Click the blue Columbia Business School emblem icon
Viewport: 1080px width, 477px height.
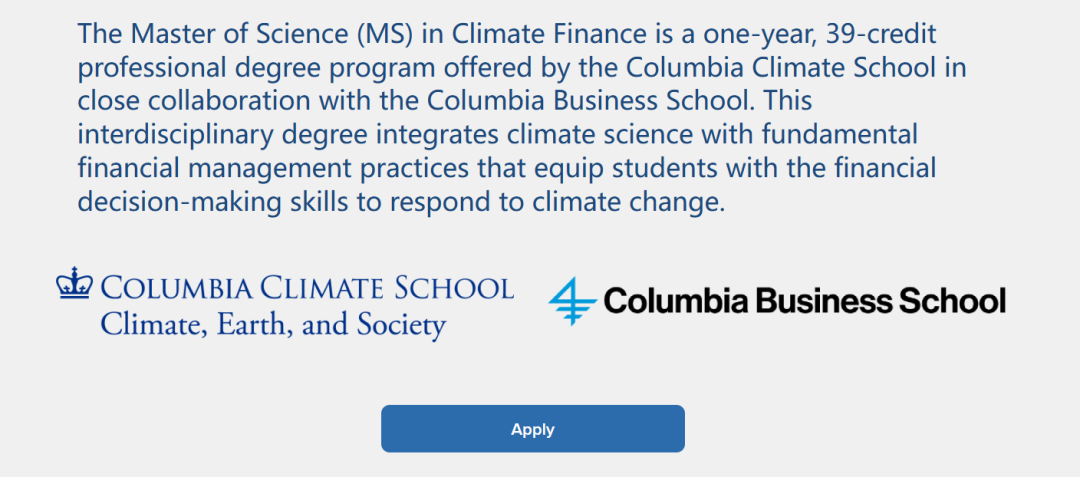point(572,301)
